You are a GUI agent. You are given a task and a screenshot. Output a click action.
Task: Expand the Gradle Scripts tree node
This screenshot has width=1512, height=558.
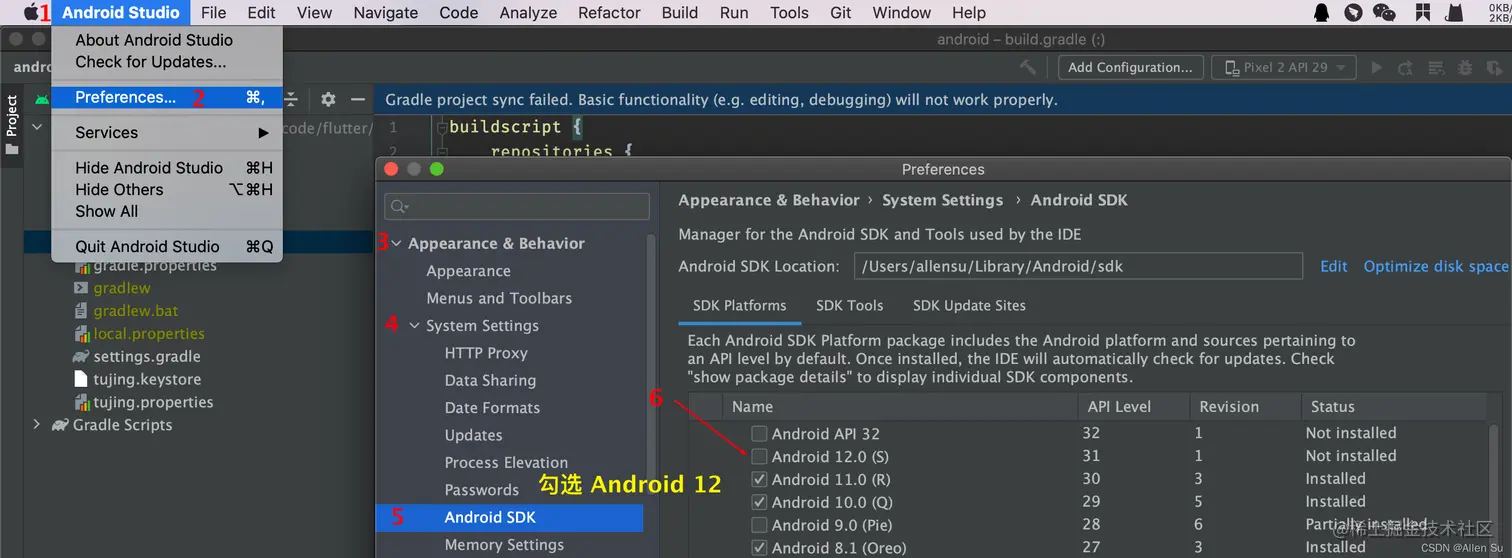pos(37,425)
